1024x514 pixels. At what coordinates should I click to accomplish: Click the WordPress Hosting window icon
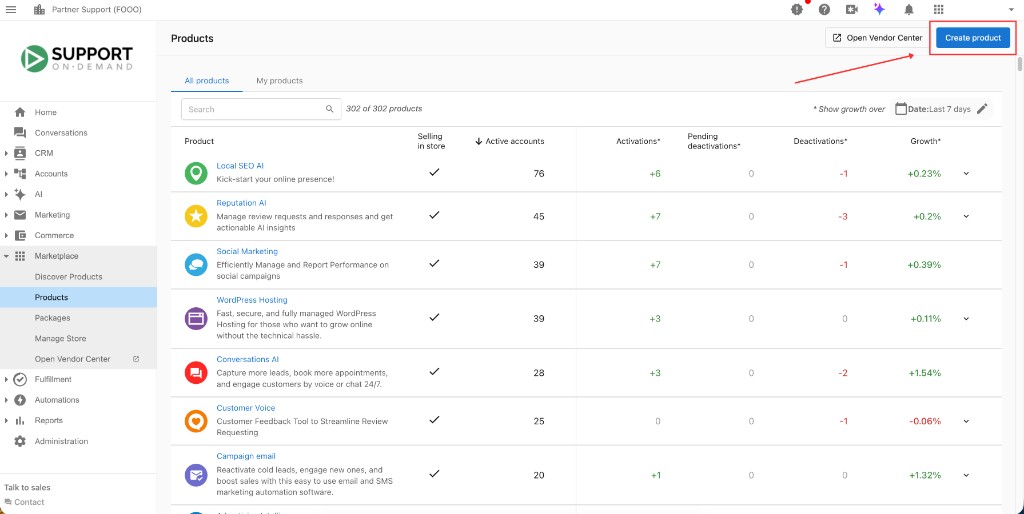(x=196, y=319)
